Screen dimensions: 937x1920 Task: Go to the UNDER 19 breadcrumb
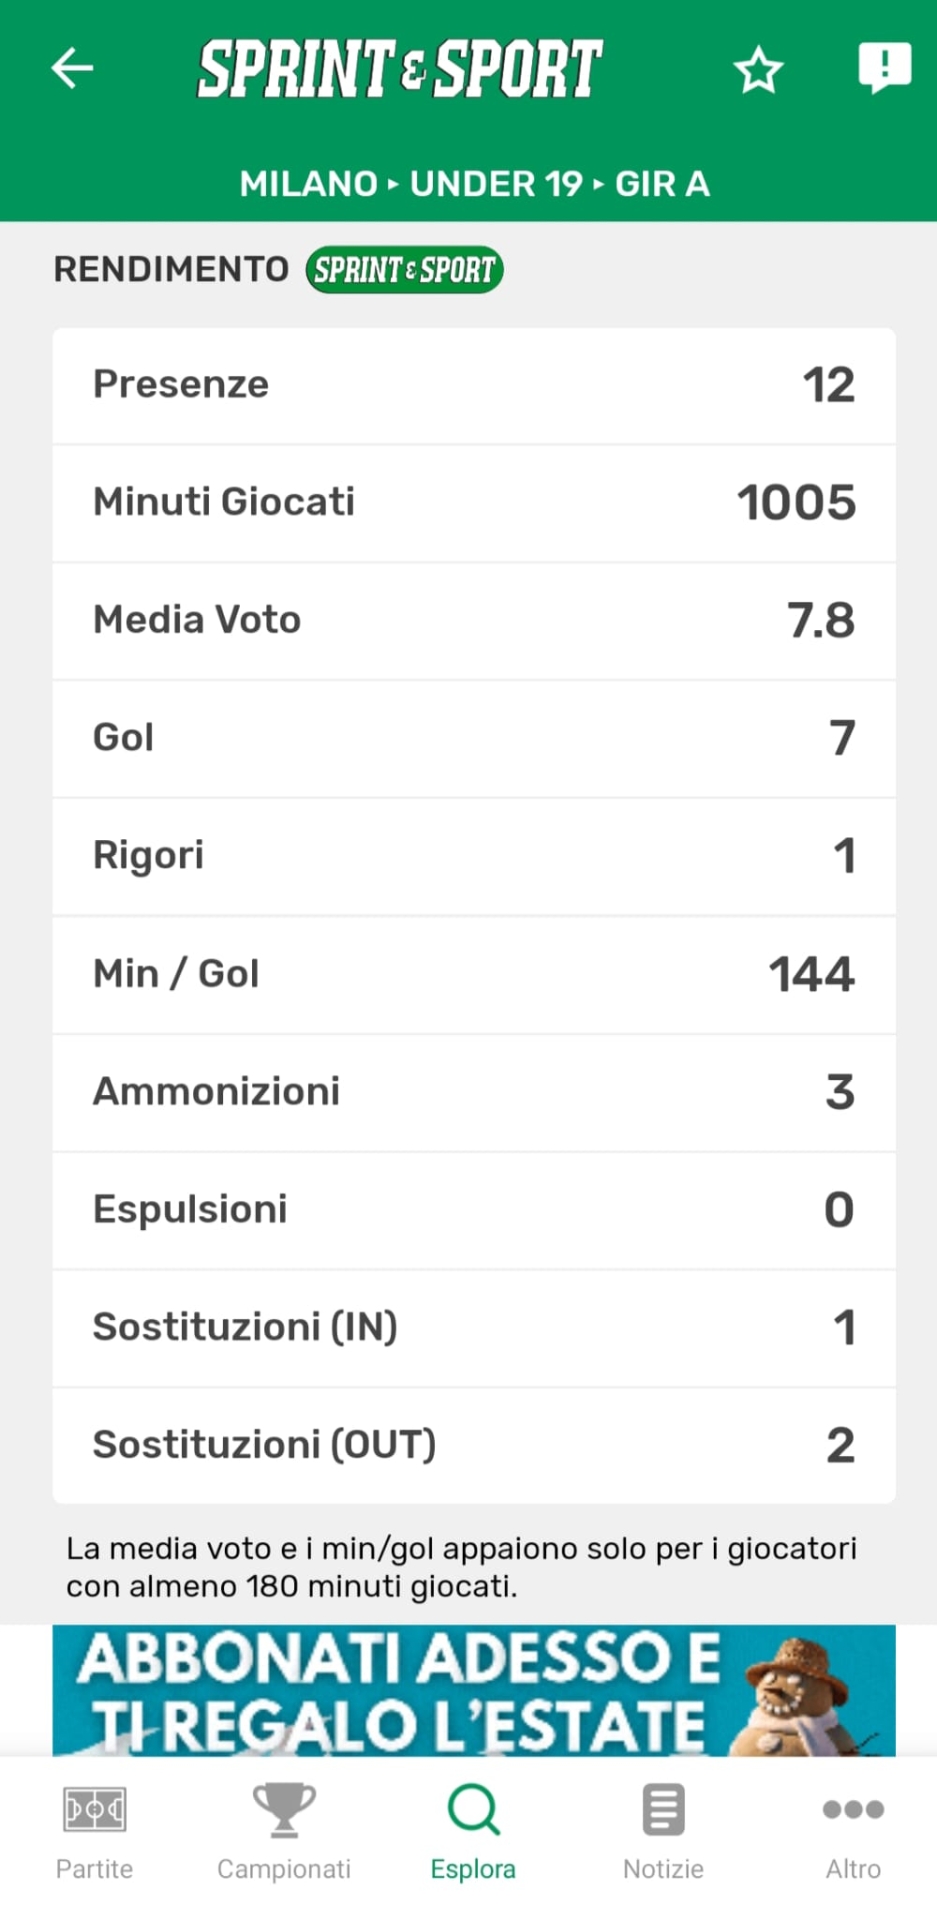coord(496,184)
